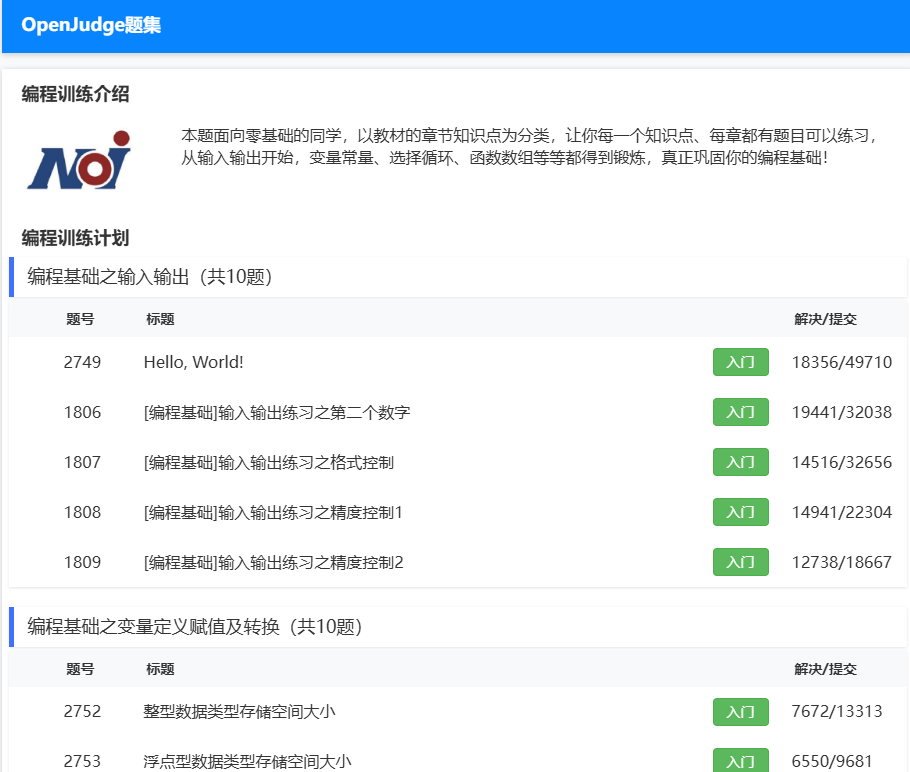Select problem number 1809

[x=82, y=562]
